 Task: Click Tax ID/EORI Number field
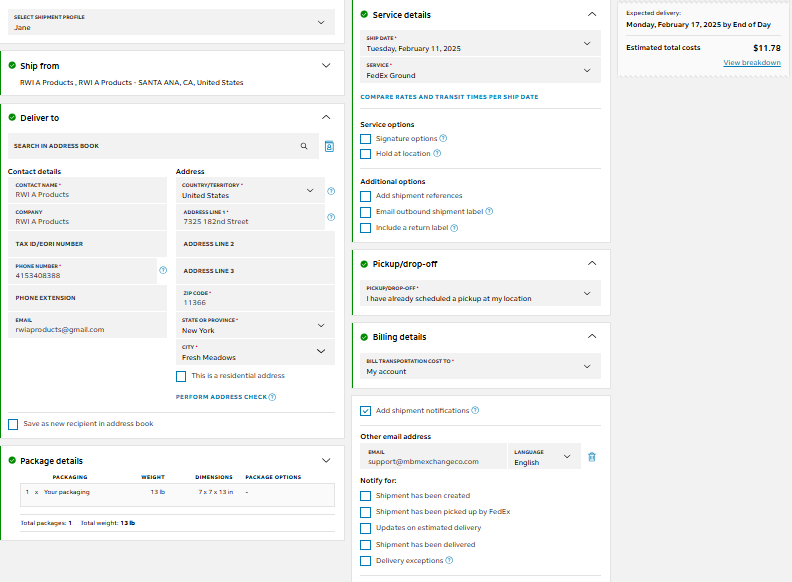point(87,244)
